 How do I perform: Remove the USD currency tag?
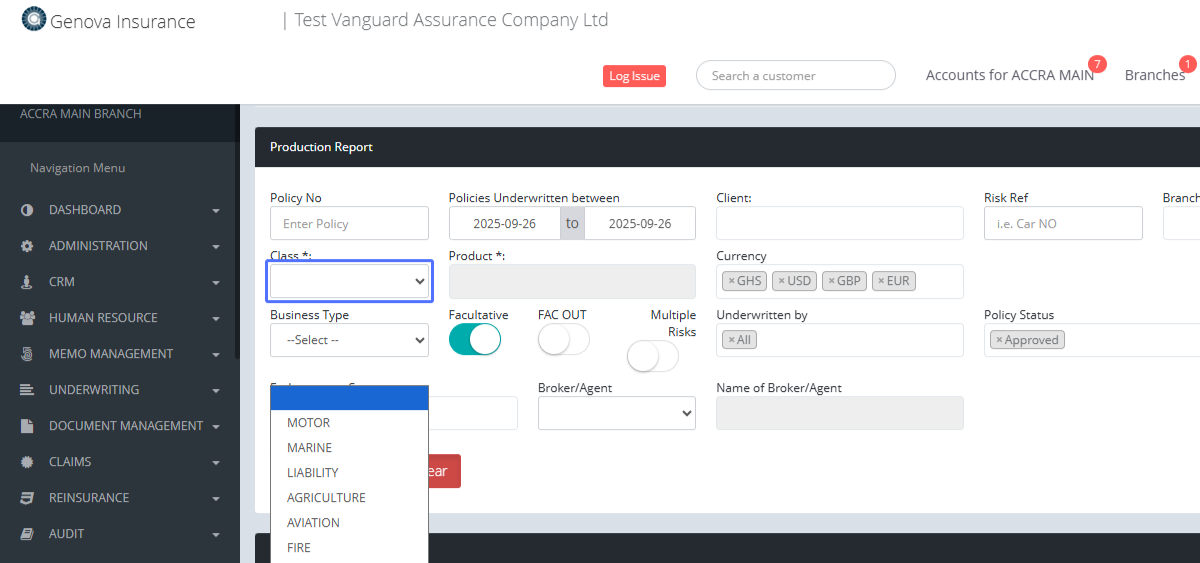782,281
